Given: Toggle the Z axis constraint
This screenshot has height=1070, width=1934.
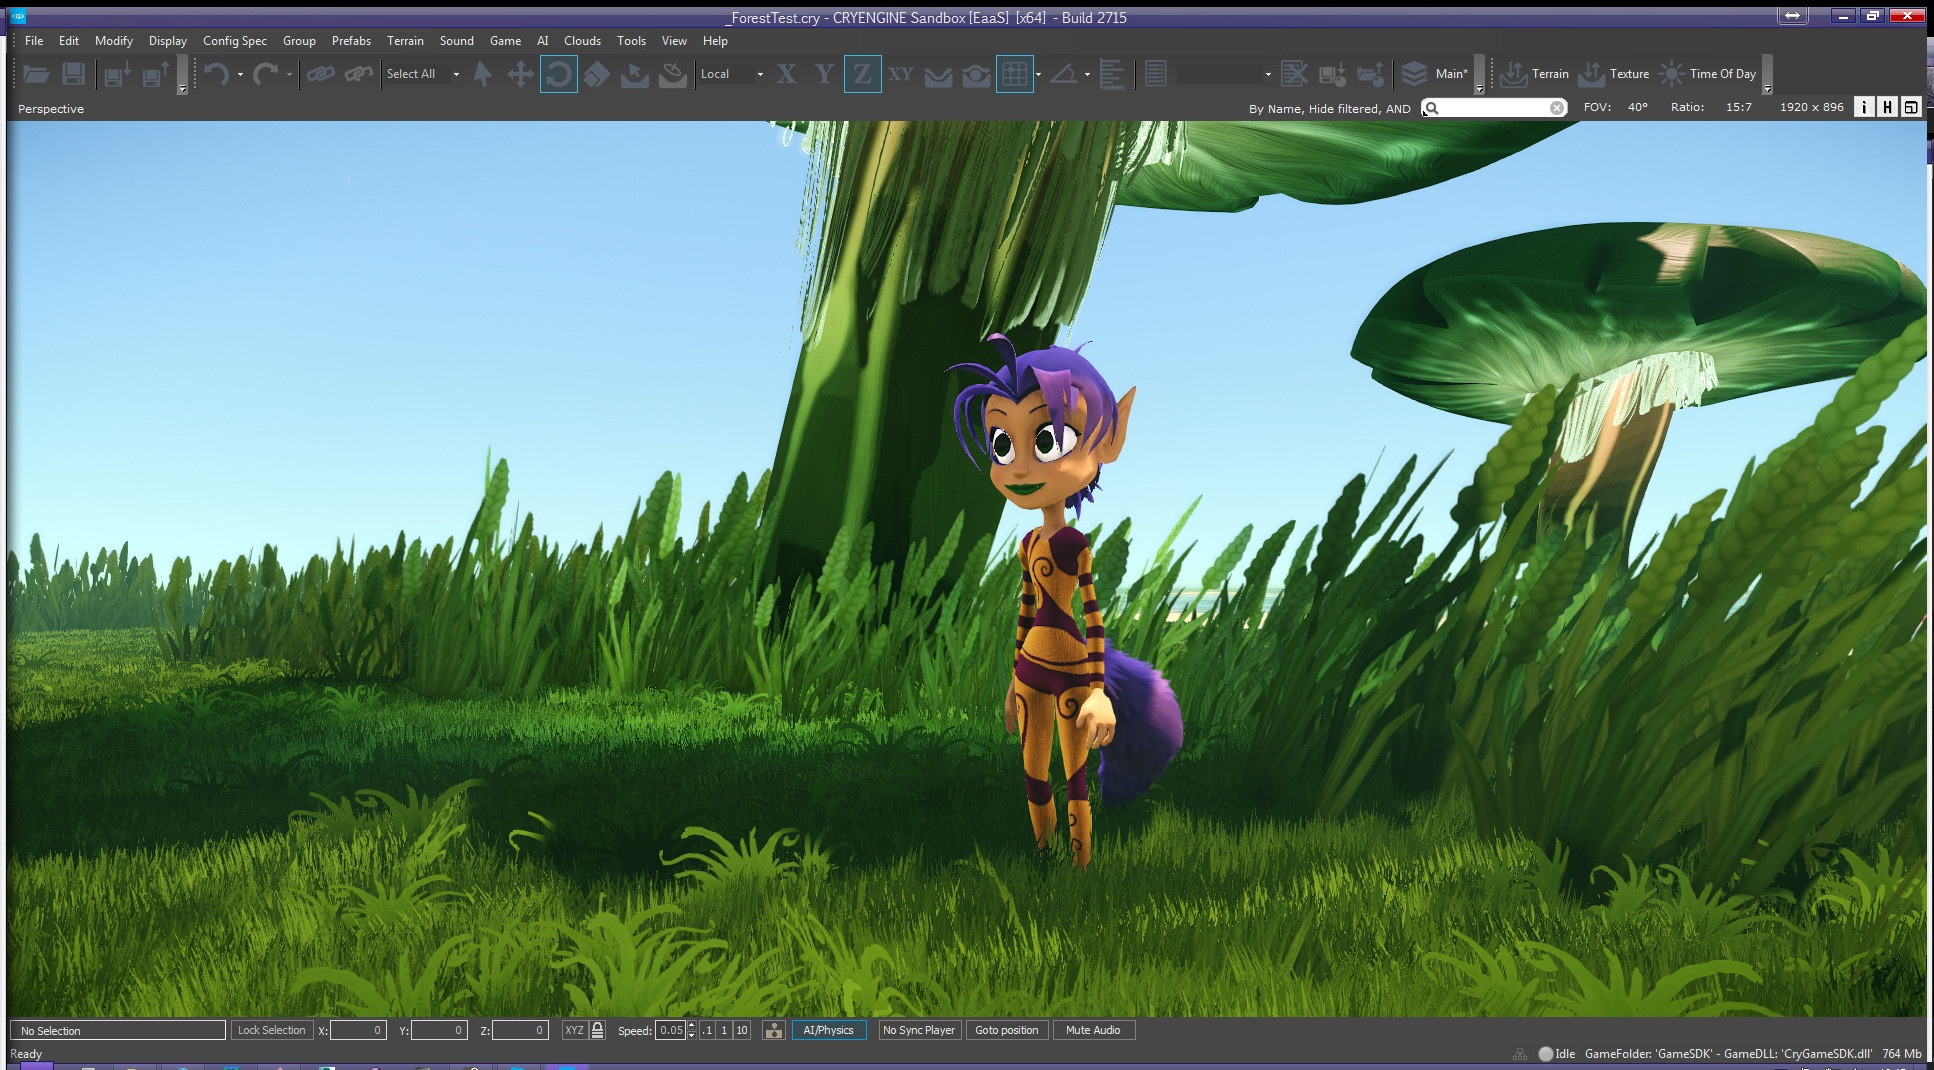Looking at the screenshot, I should coord(862,74).
